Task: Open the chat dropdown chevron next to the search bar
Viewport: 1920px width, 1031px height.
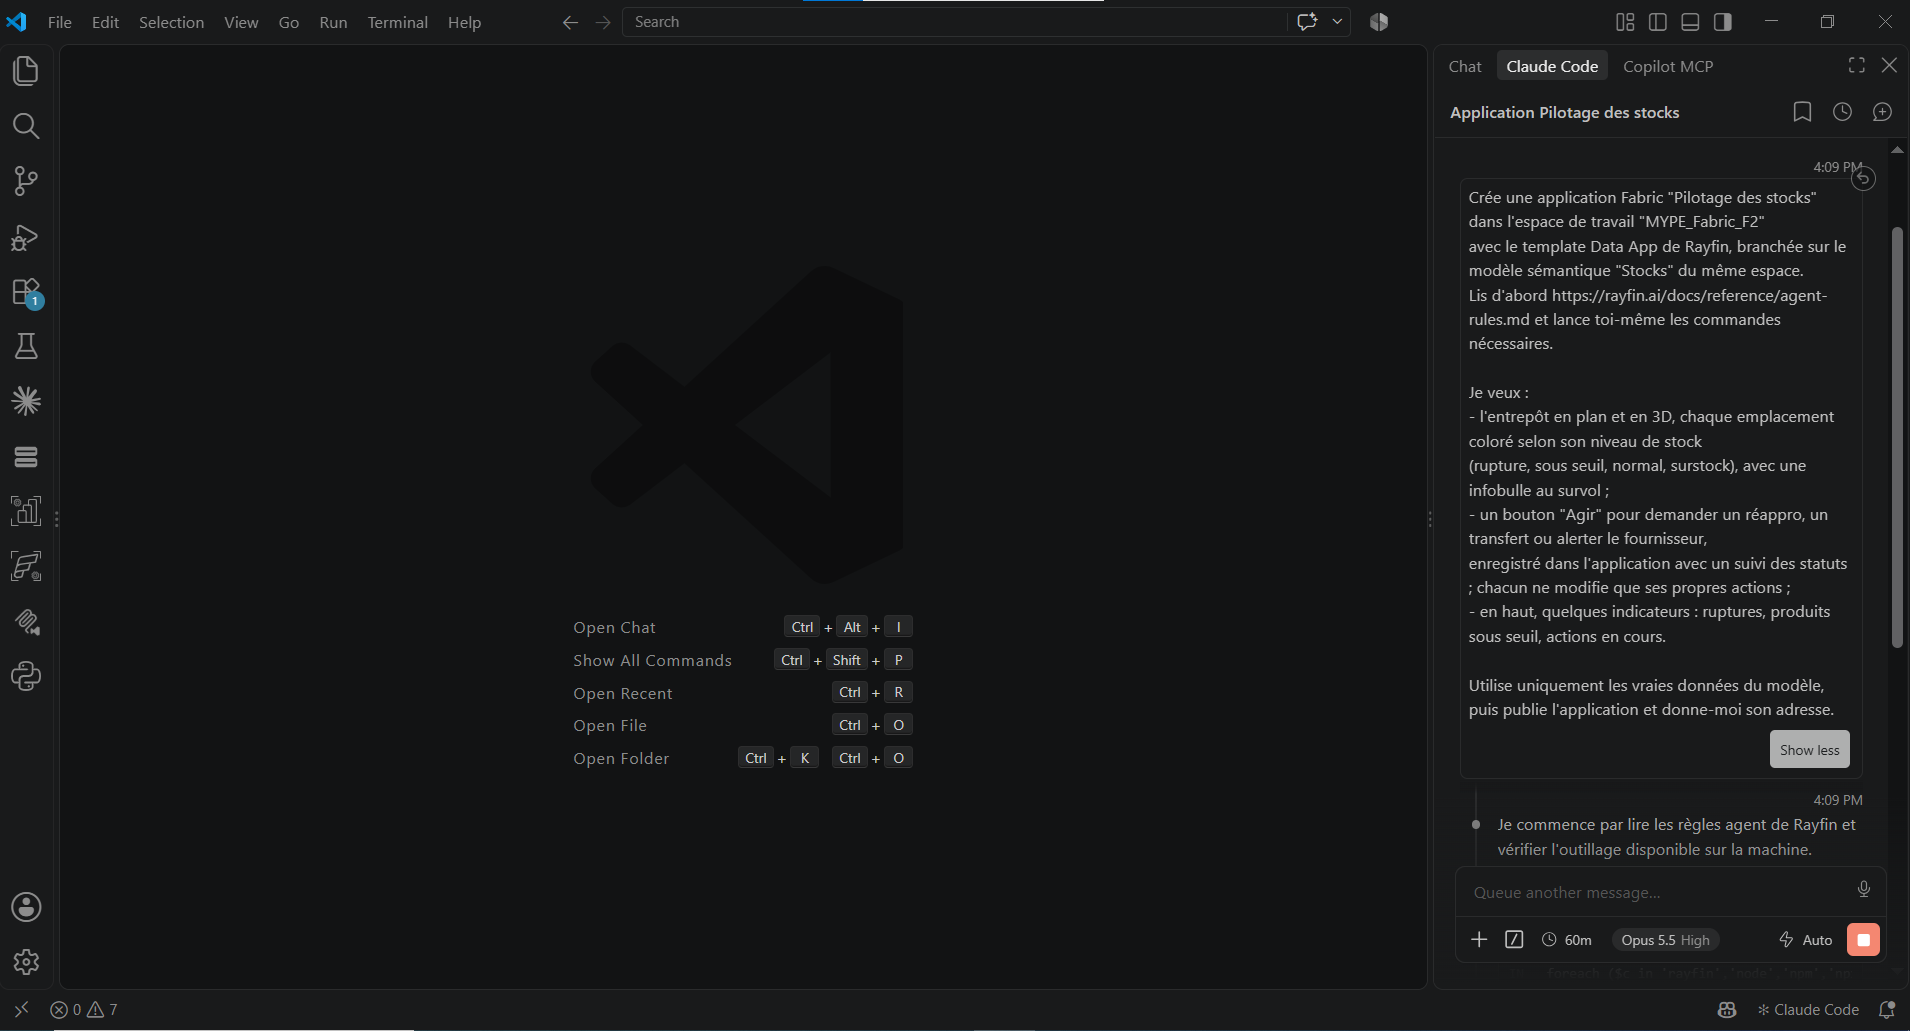Action: click(x=1337, y=22)
